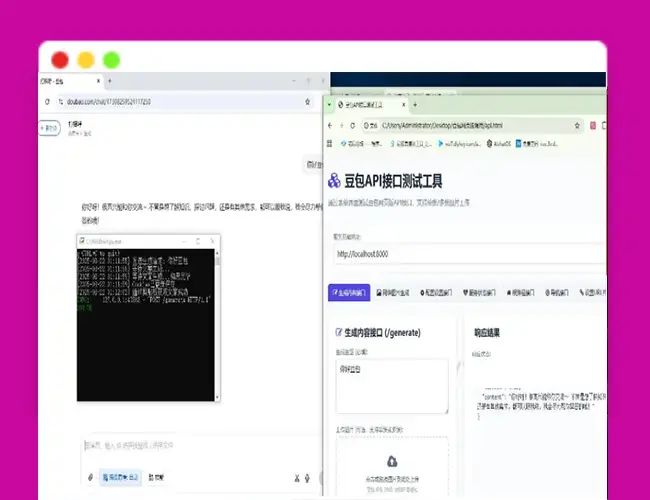This screenshot has height=500, width=650.
Task: Open a new tab in API tool browser window
Action: [415, 105]
